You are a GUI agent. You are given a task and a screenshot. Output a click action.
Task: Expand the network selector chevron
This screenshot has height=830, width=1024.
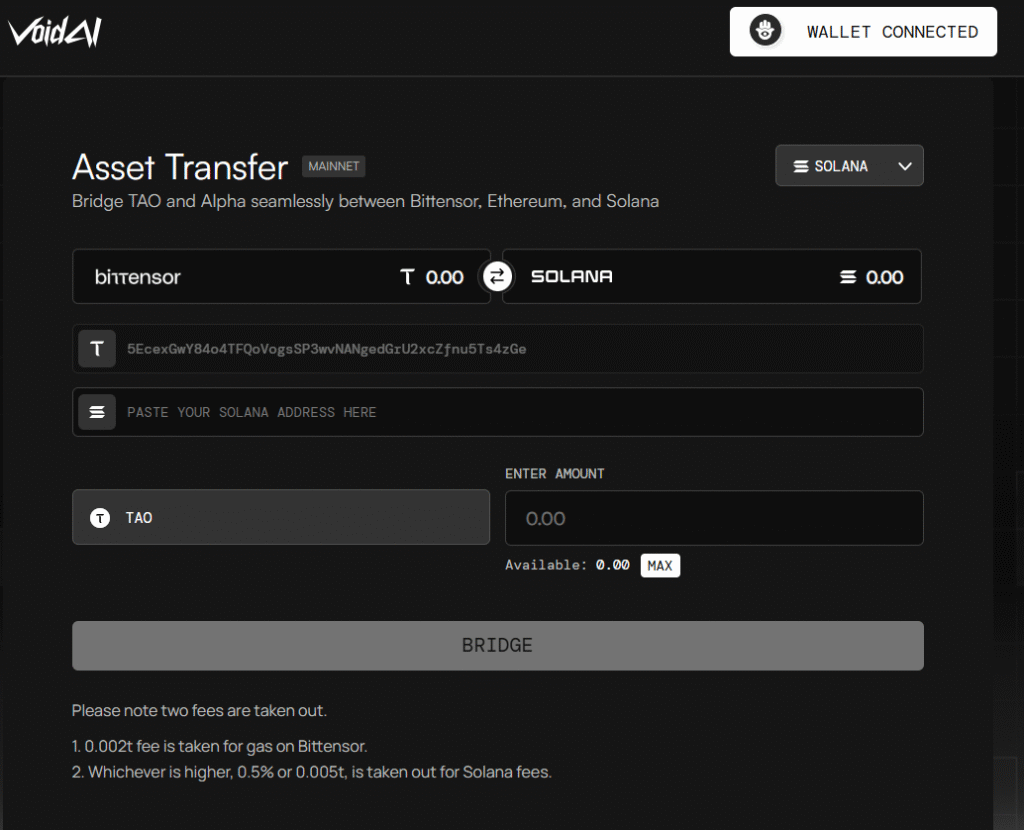905,166
